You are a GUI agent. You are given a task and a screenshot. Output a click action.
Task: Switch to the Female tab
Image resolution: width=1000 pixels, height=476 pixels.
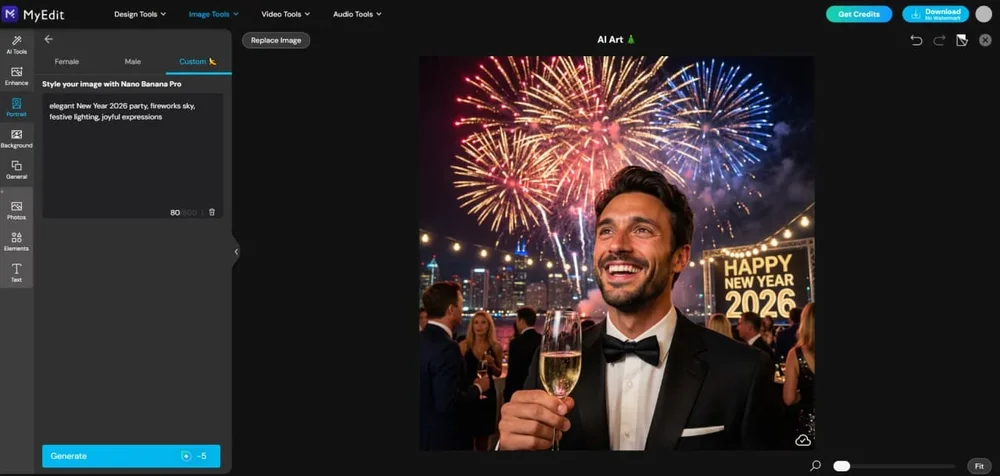tap(67, 62)
